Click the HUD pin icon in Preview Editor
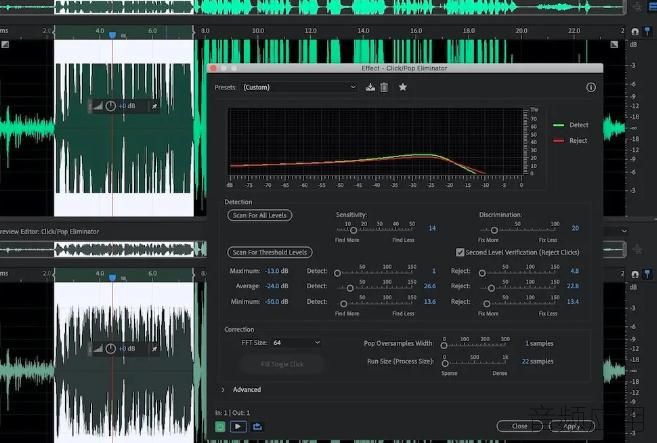This screenshot has height=443, width=657. click(x=154, y=349)
